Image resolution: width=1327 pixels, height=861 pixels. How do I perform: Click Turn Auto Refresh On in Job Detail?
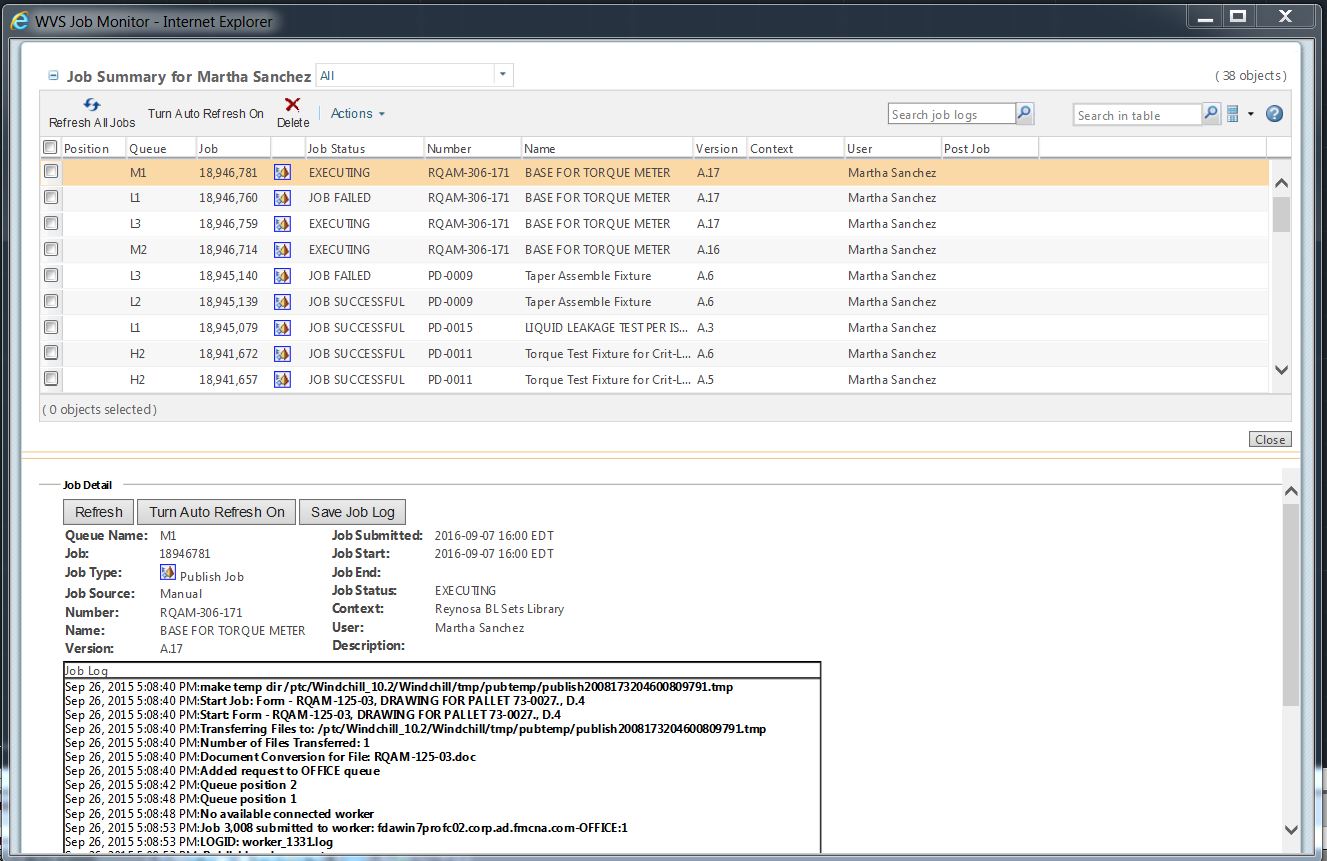point(217,512)
